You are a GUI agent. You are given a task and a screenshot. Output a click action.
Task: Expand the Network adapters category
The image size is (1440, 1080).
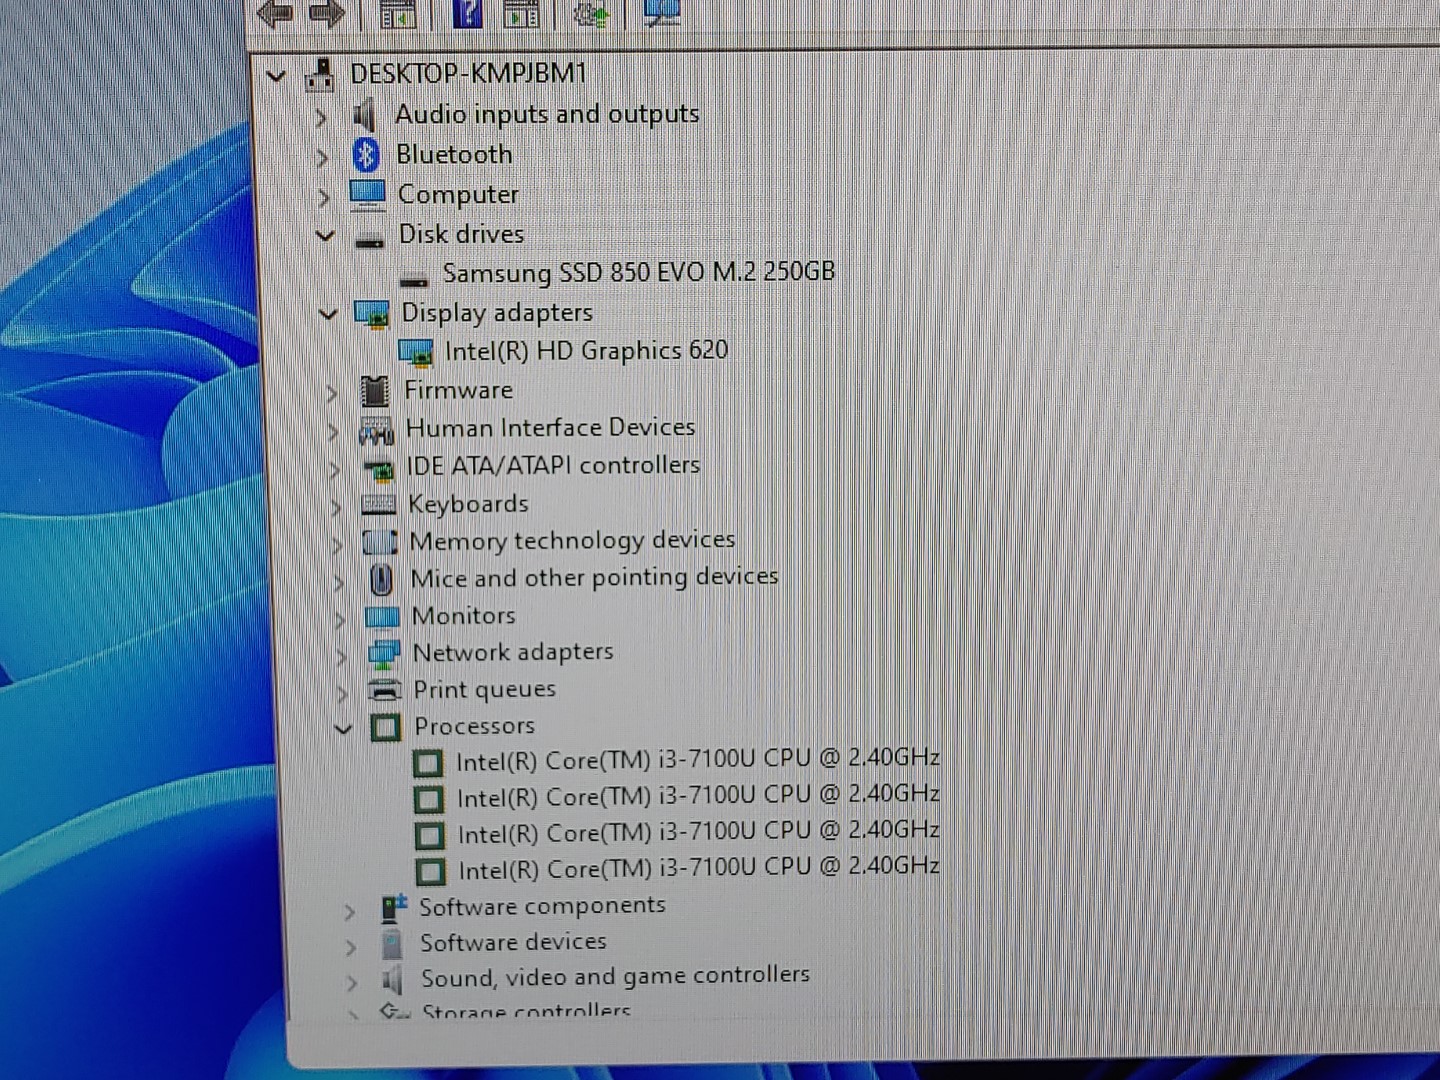(x=342, y=657)
